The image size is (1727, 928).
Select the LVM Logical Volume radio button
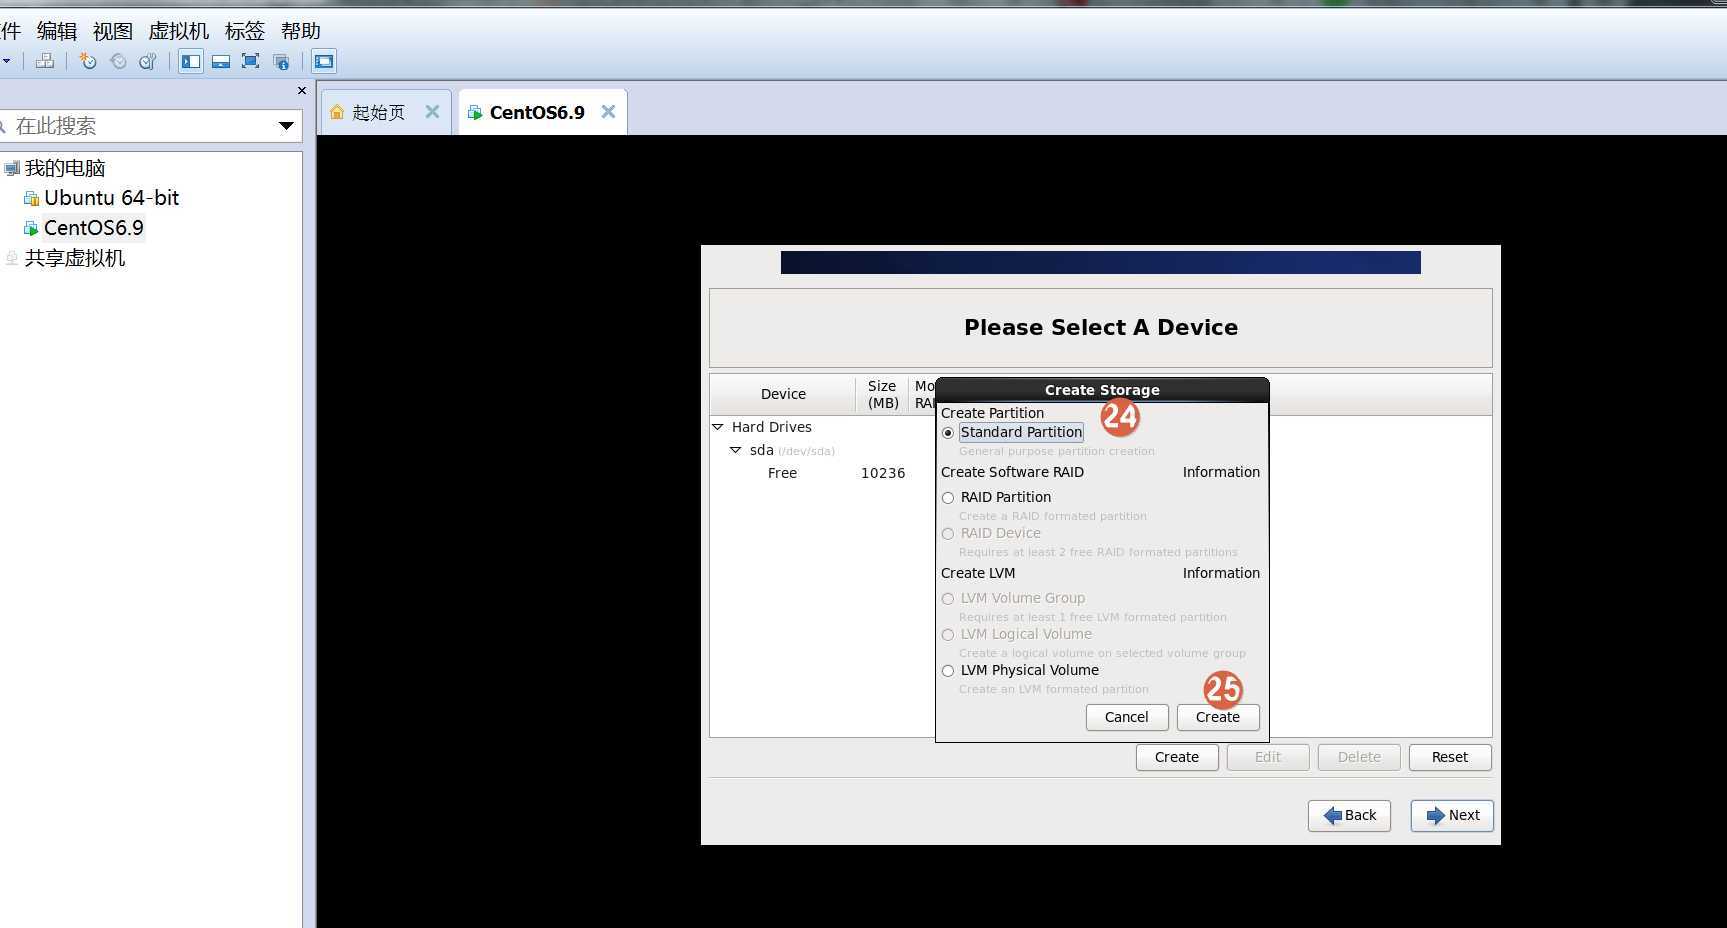[x=948, y=635]
